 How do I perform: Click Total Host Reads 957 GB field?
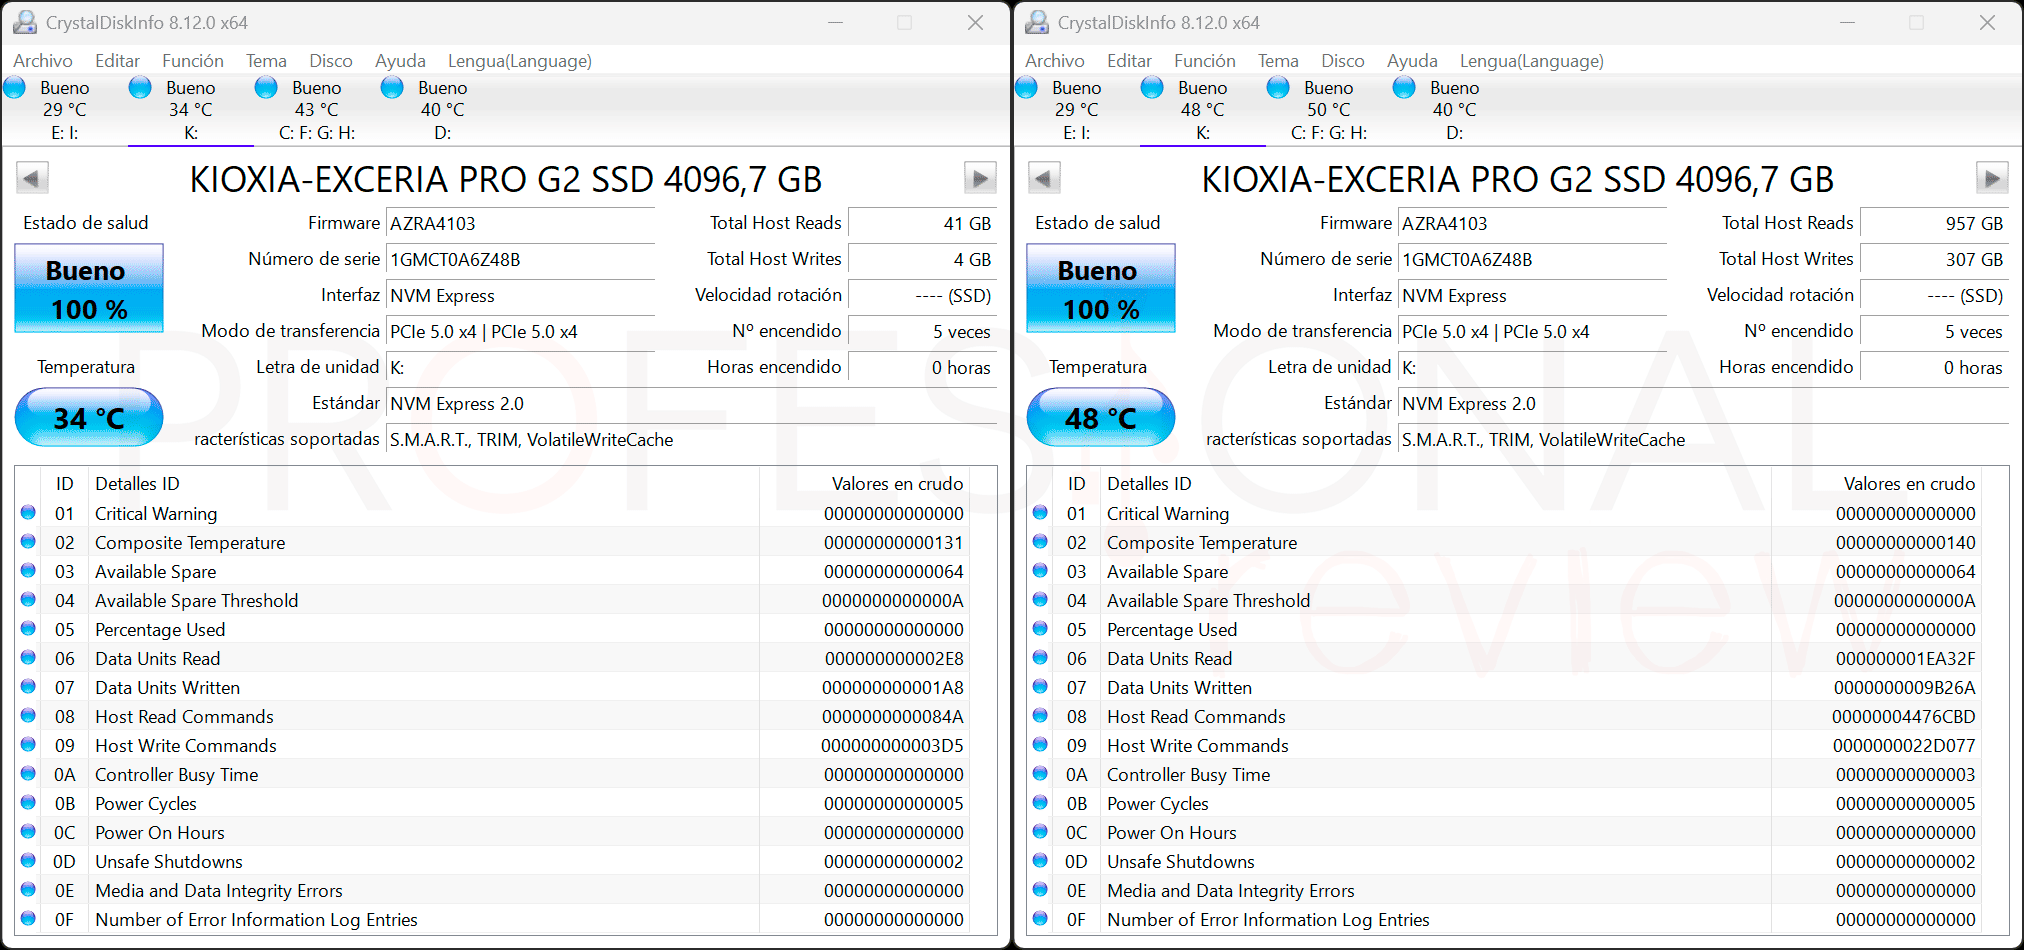(1934, 224)
